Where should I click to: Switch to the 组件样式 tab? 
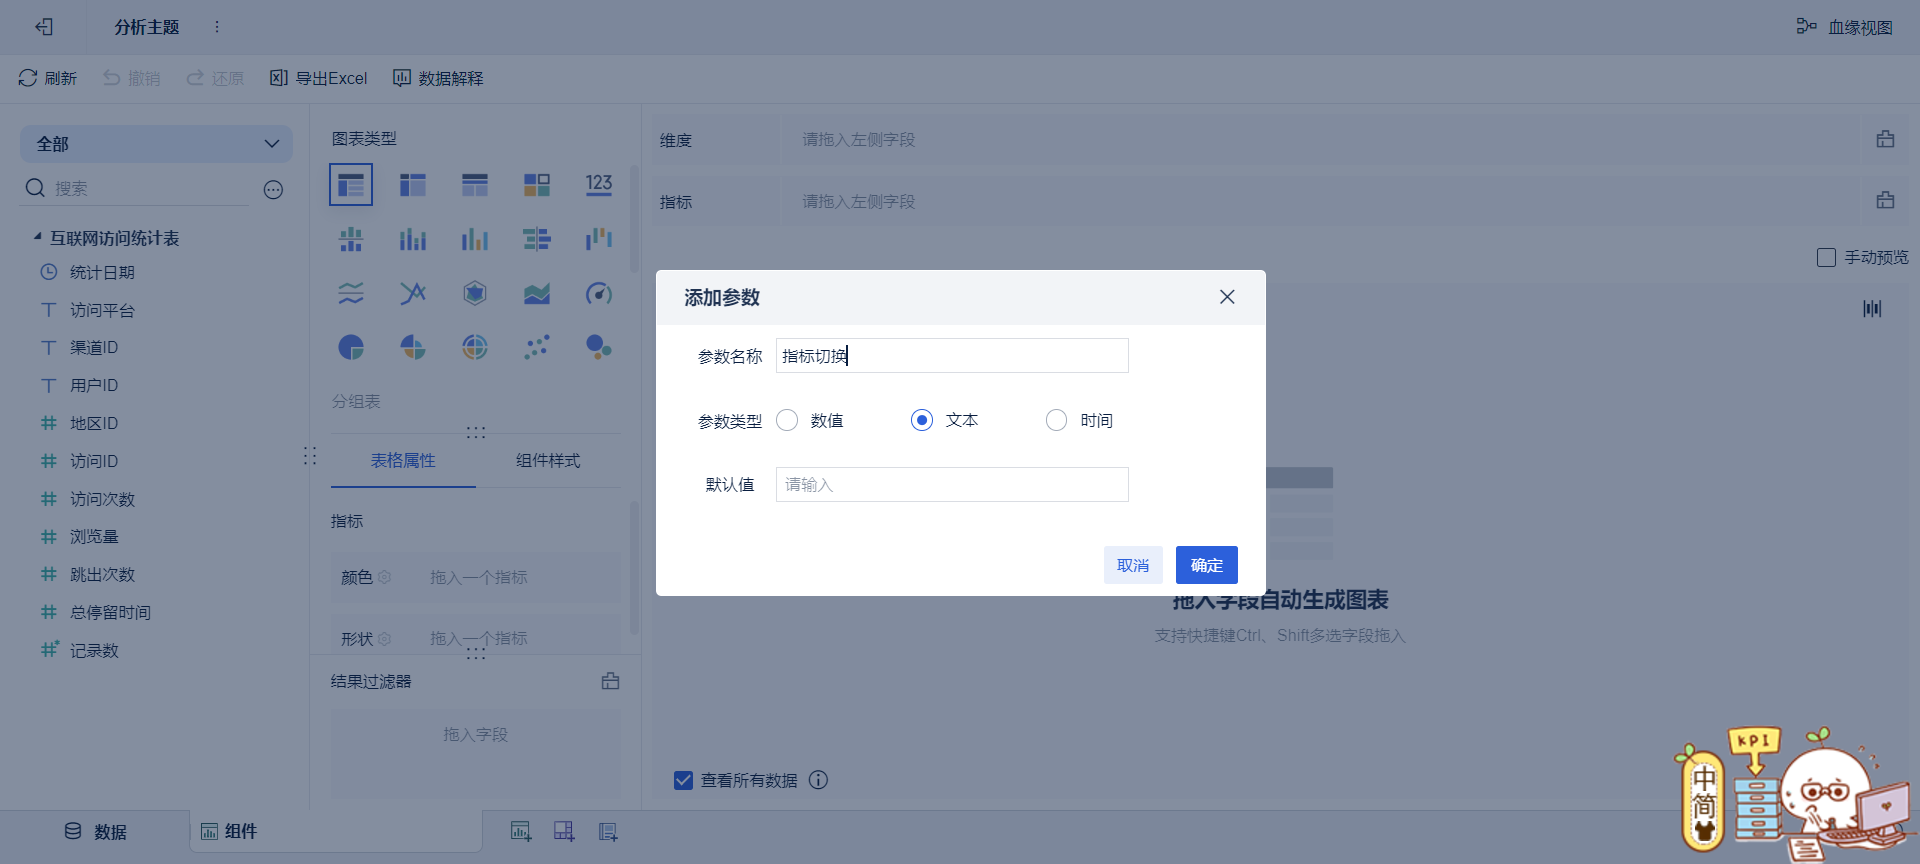pos(548,461)
